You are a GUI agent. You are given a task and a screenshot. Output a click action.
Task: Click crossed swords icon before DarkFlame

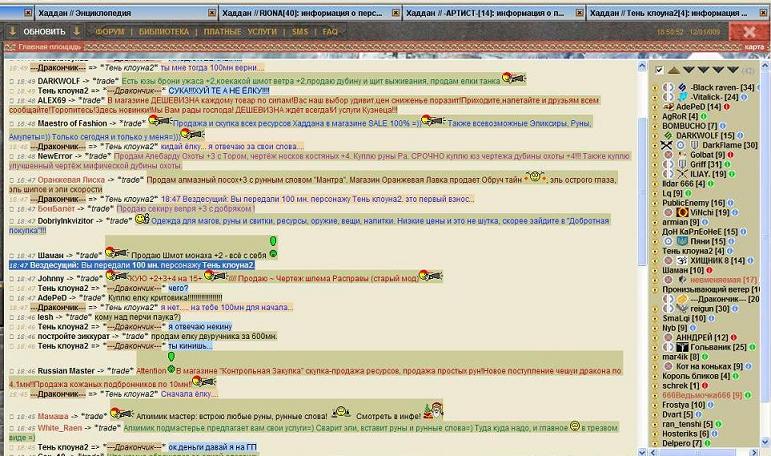click(666, 145)
